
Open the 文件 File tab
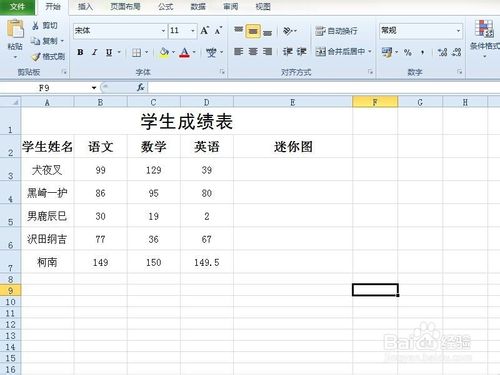[x=17, y=7]
